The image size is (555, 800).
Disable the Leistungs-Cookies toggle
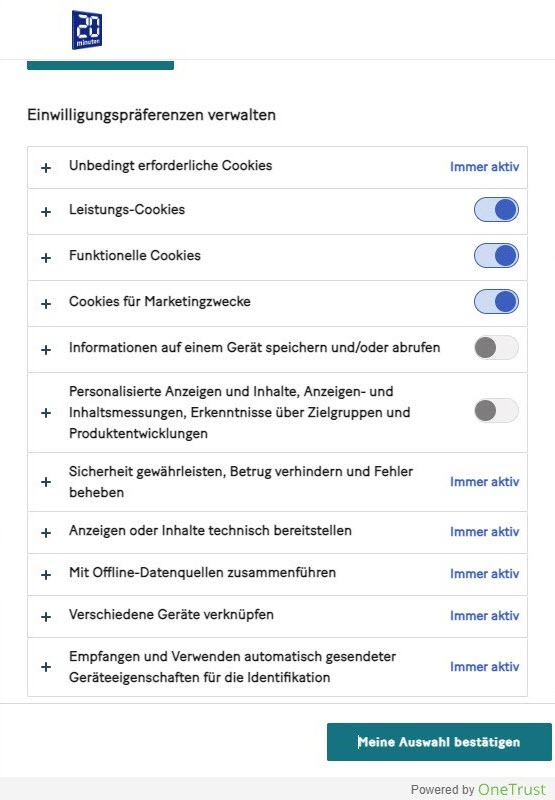point(496,210)
